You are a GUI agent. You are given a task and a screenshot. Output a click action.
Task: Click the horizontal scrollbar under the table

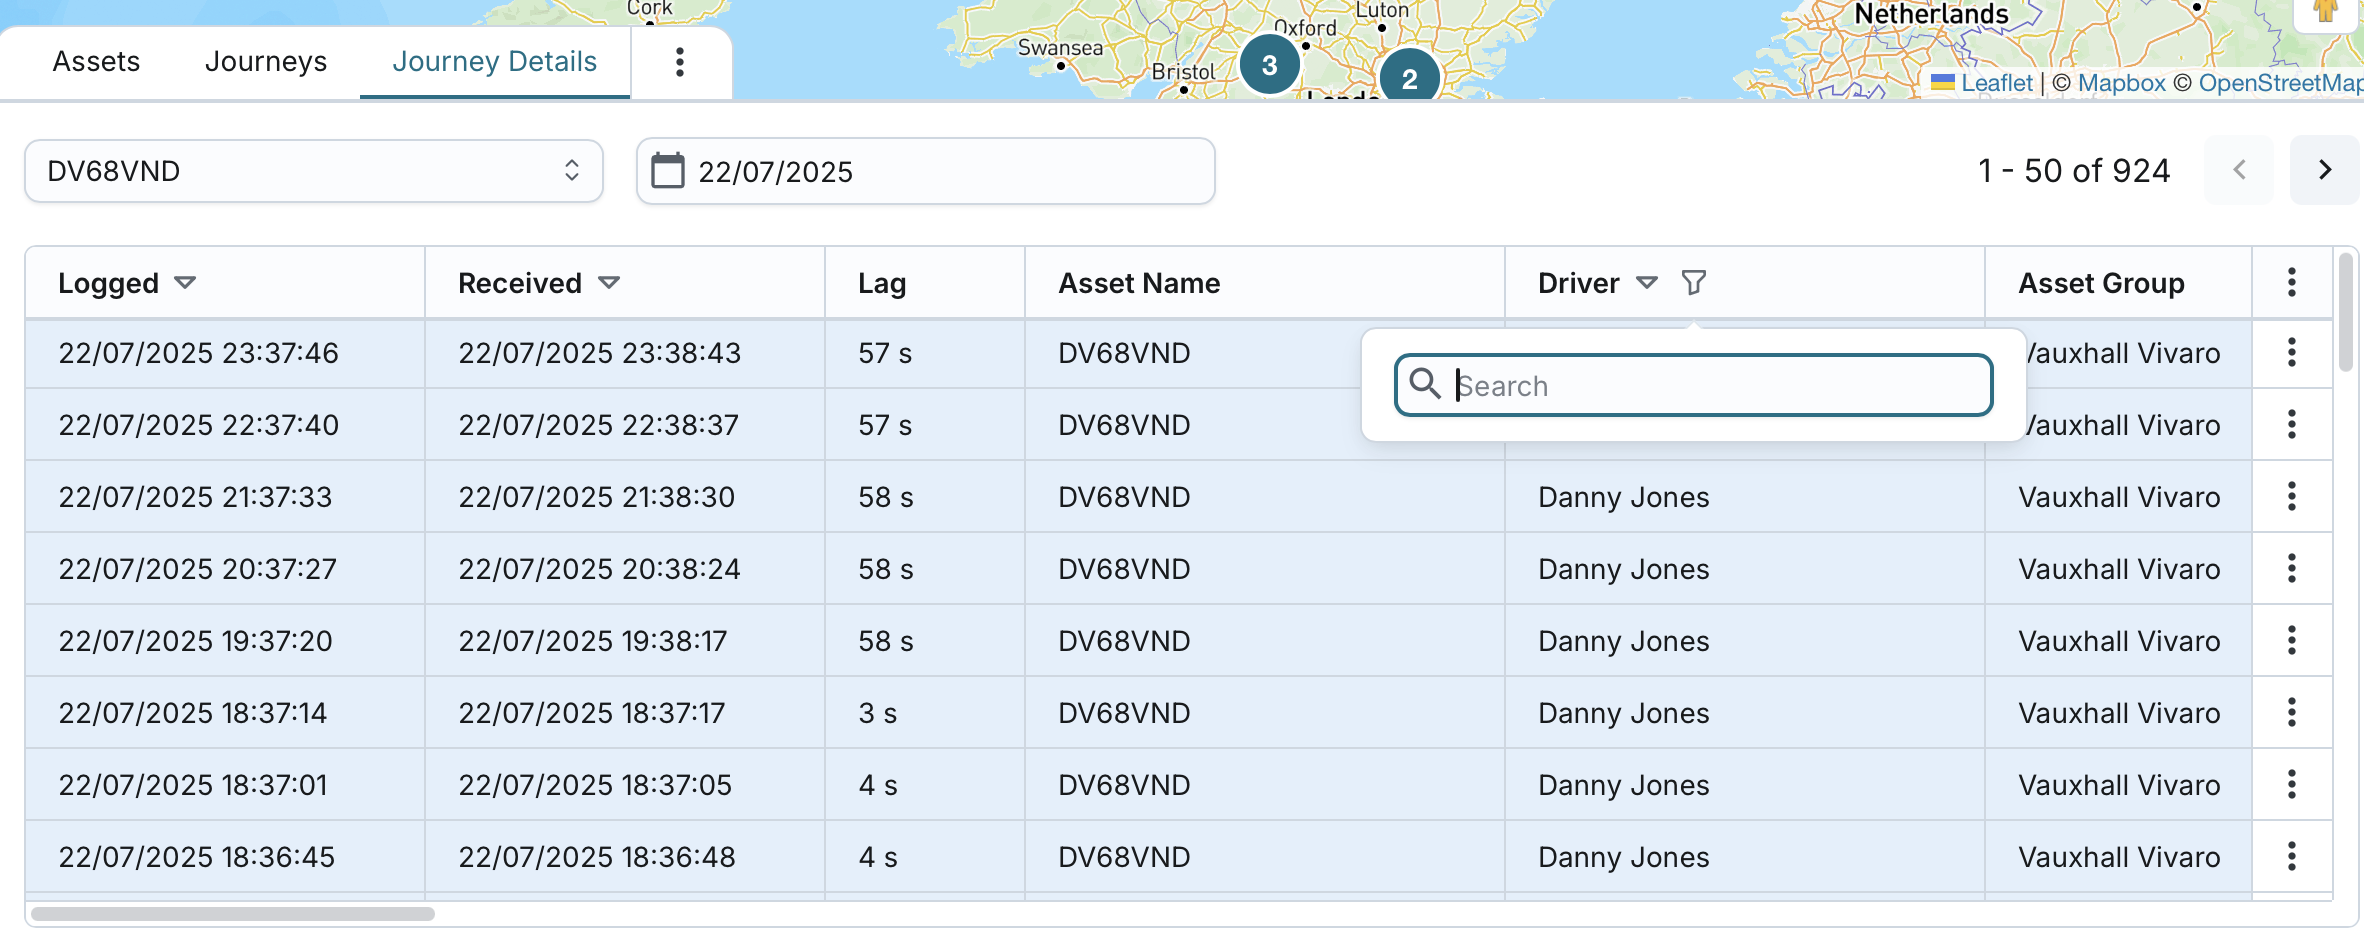coord(233,914)
